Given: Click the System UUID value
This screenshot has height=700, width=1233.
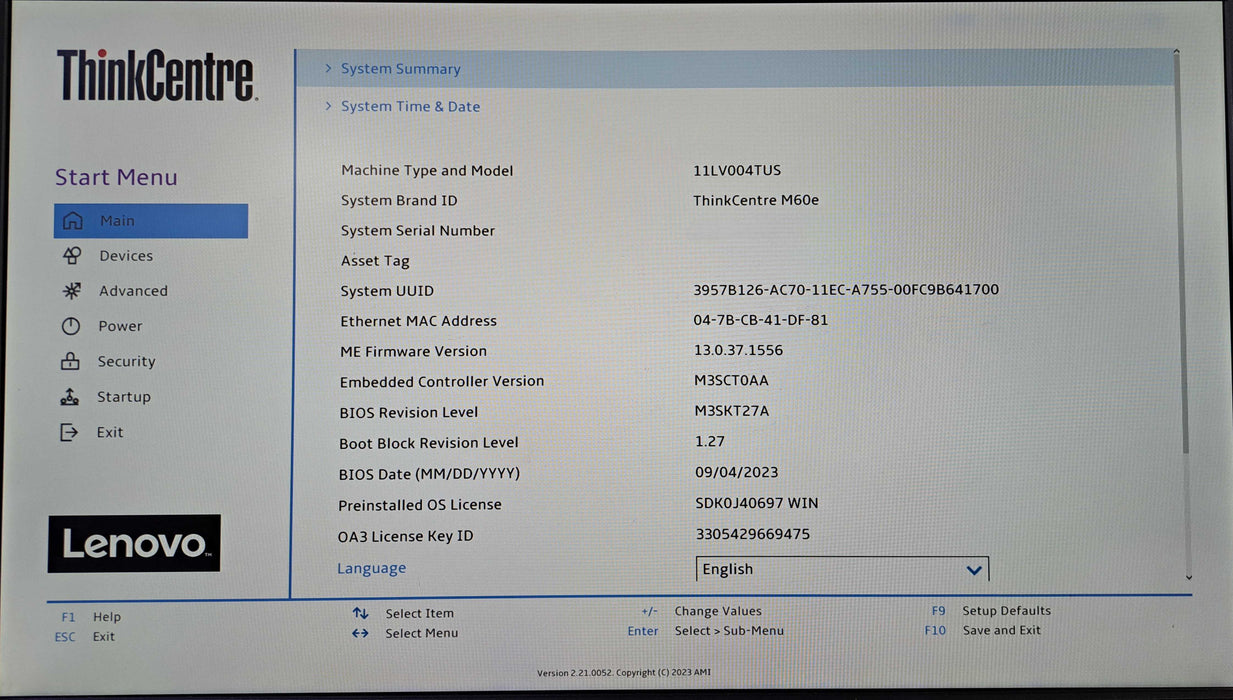Looking at the screenshot, I should coord(846,290).
